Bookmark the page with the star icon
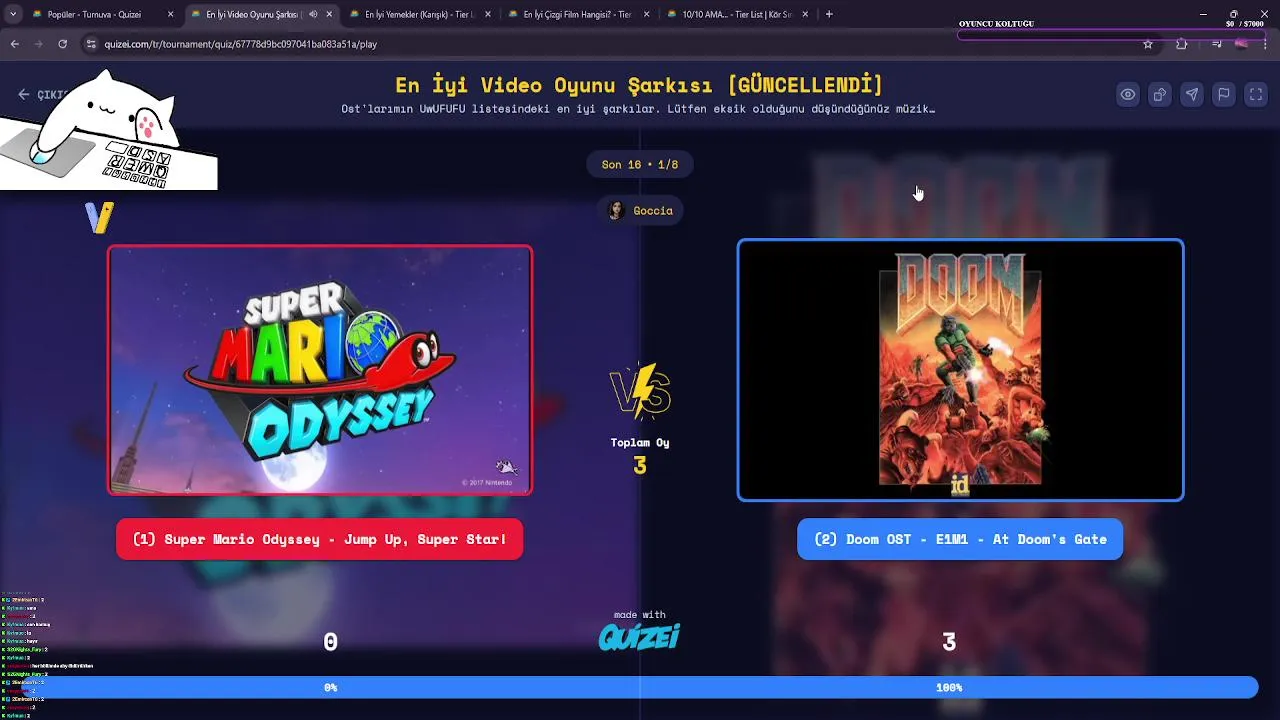Screen dimensions: 1280x720 click(x=1148, y=44)
